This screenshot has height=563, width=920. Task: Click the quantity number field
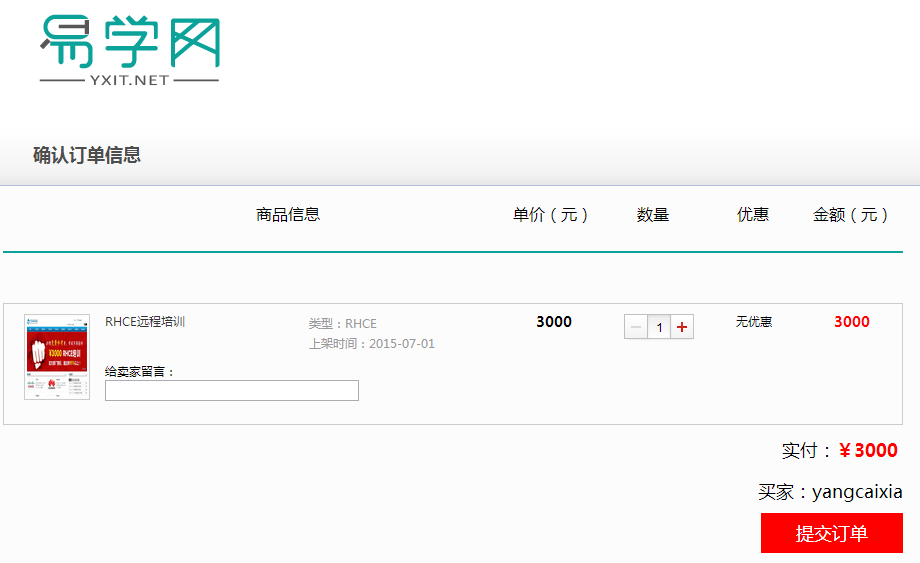[659, 327]
